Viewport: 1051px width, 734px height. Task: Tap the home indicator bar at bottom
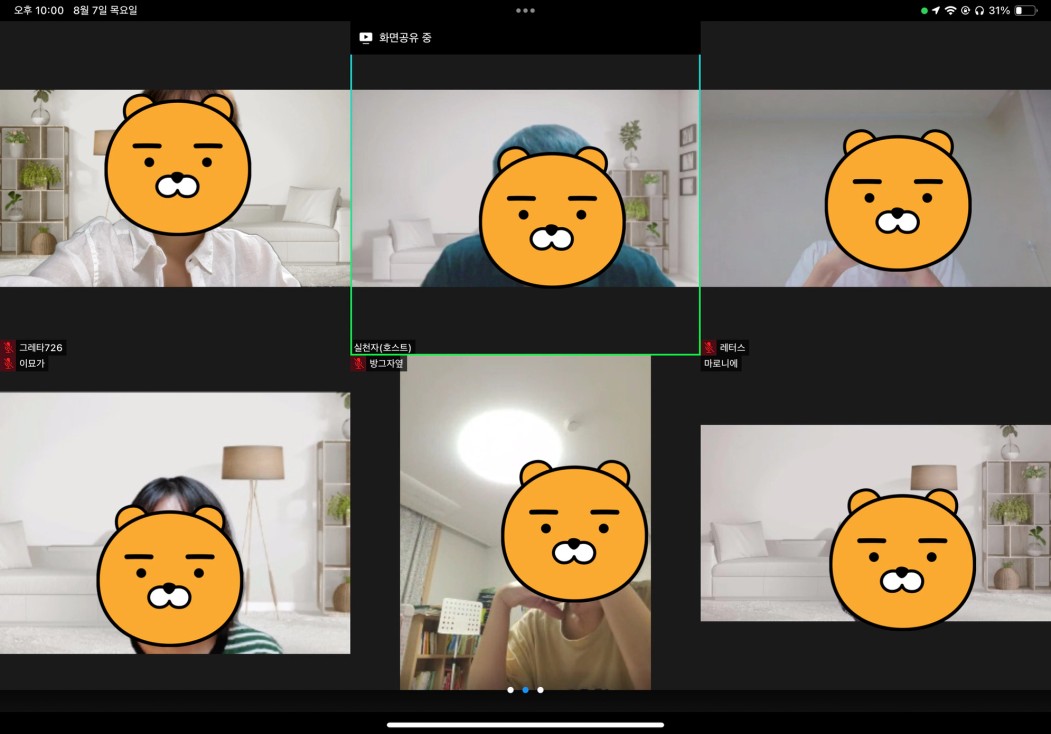pos(526,725)
